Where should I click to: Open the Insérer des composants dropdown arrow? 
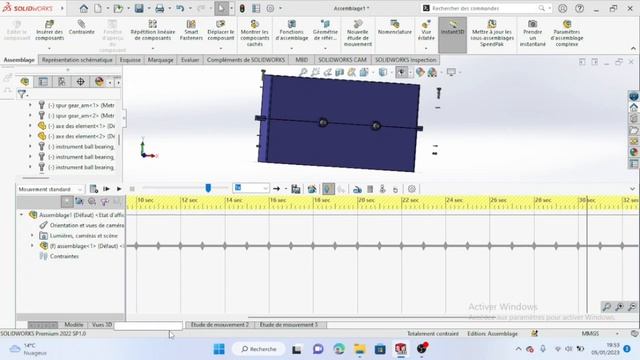(49, 49)
